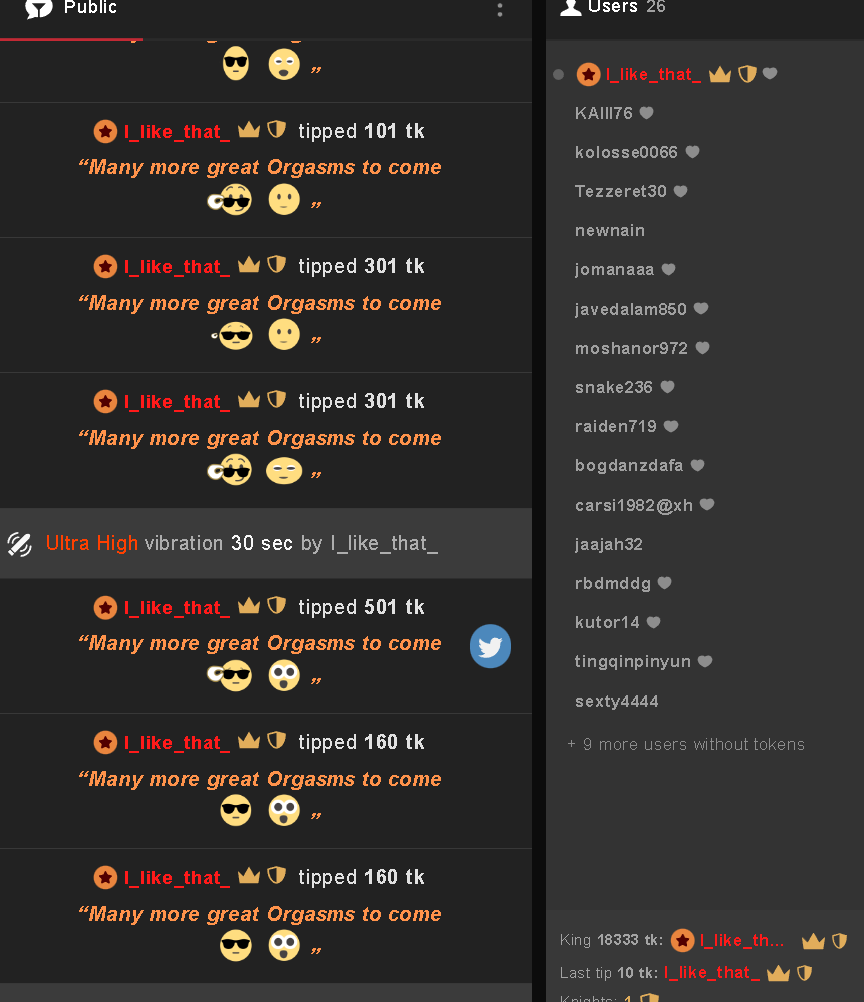This screenshot has height=1002, width=864.
Task: Open the Users list tab
Action: pos(613,7)
